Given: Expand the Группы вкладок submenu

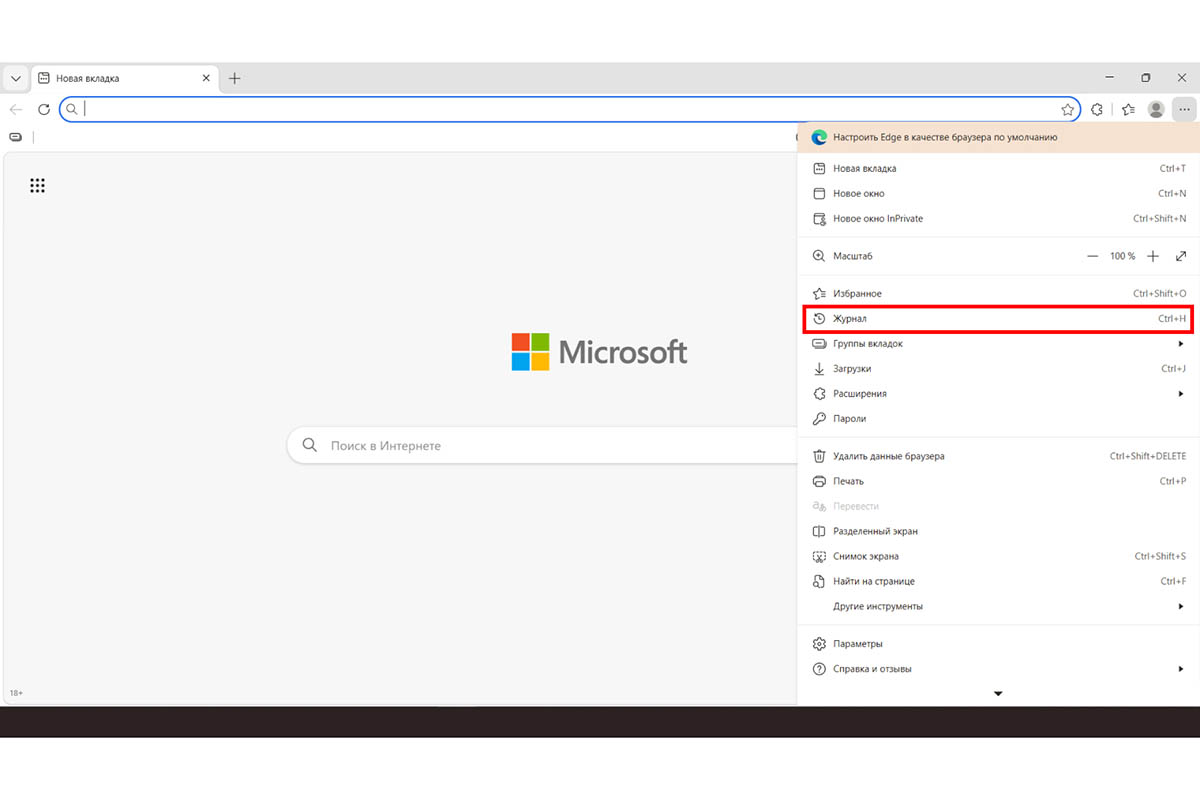Looking at the screenshot, I should 998,344.
